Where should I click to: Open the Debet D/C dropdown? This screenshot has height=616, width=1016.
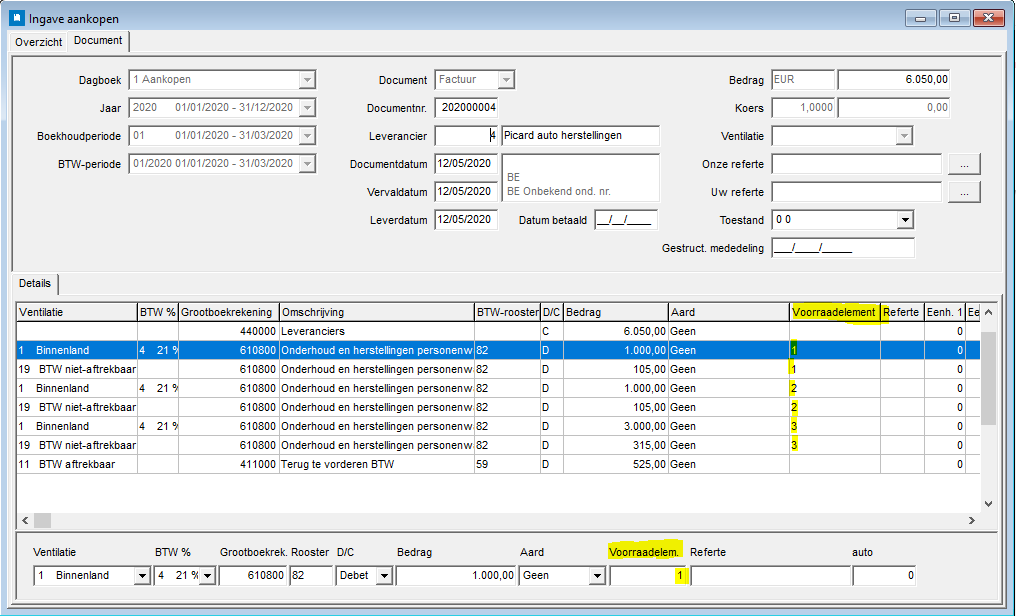pyautogui.click(x=385, y=576)
